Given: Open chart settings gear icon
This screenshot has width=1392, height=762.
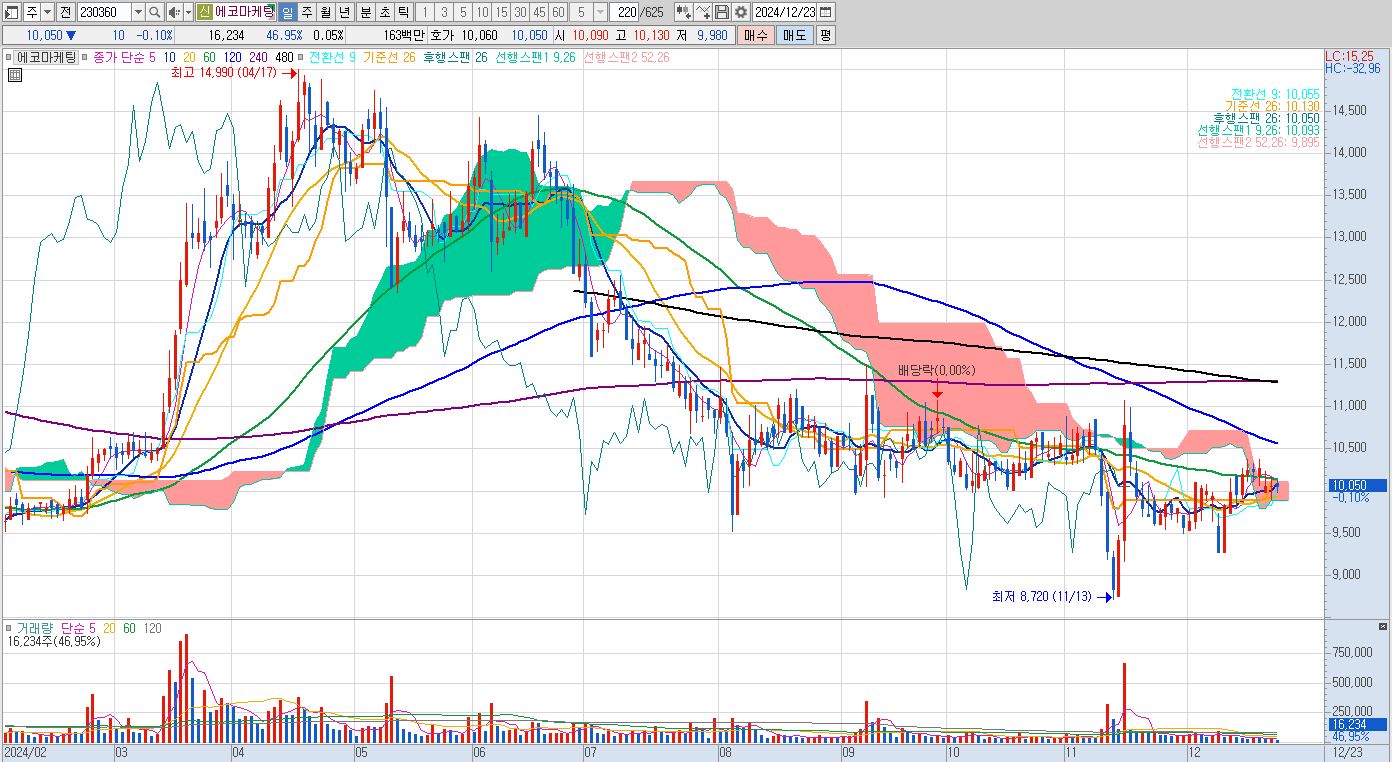Looking at the screenshot, I should tap(740, 12).
